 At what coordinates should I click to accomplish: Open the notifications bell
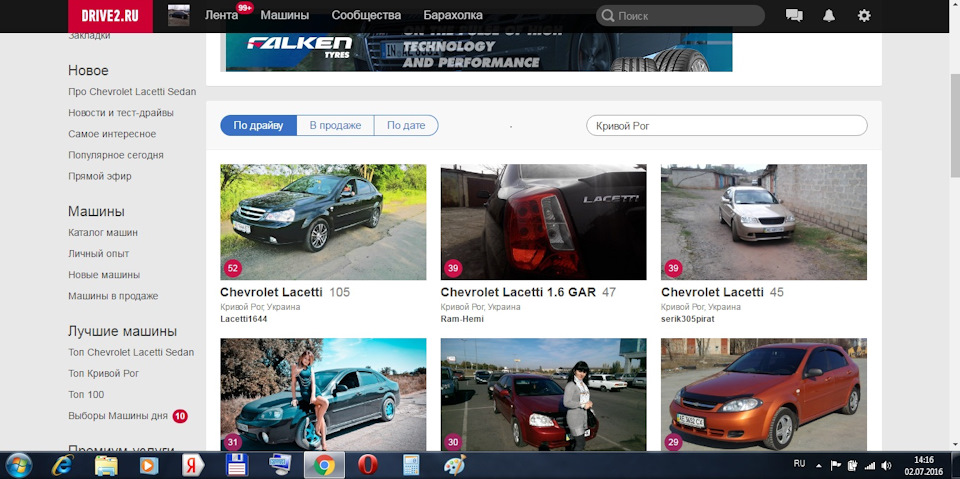[829, 16]
